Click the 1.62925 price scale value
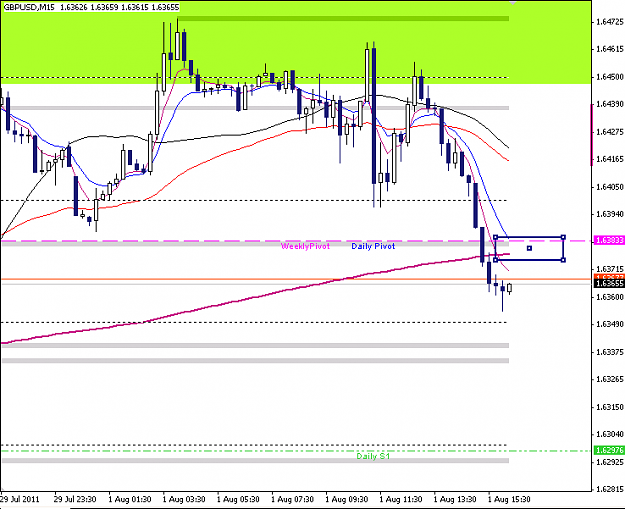This screenshot has width=625, height=509. [x=610, y=462]
